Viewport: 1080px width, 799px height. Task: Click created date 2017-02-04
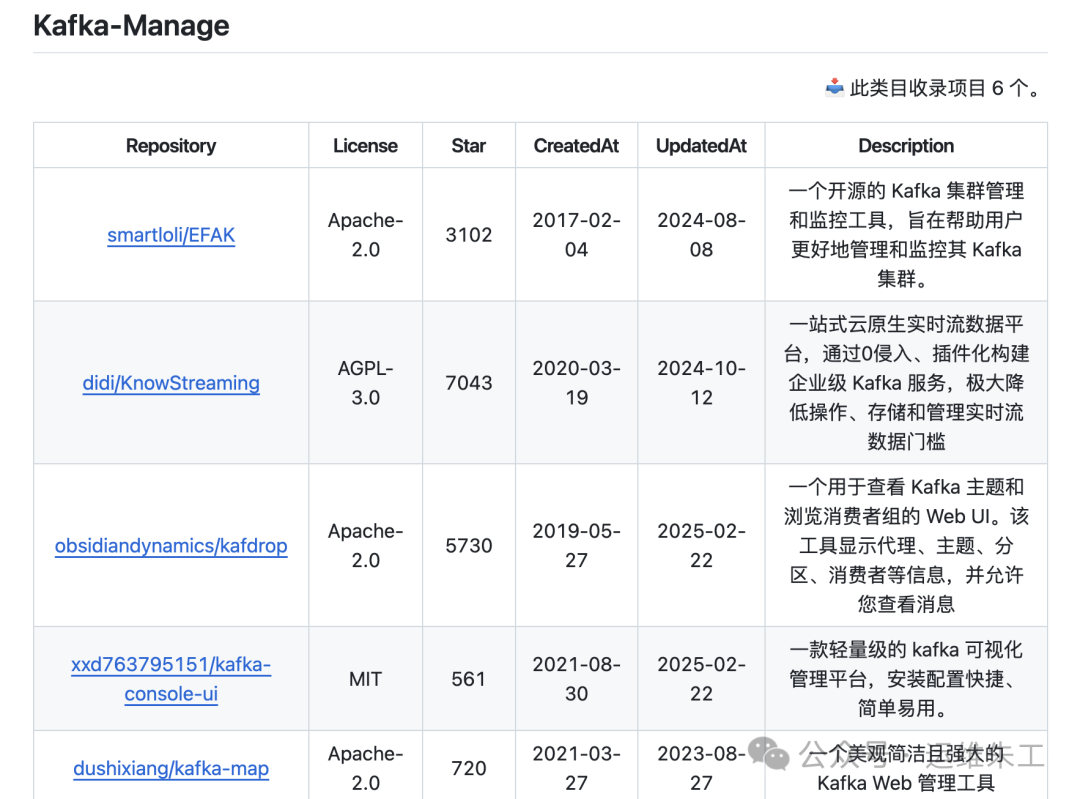577,235
